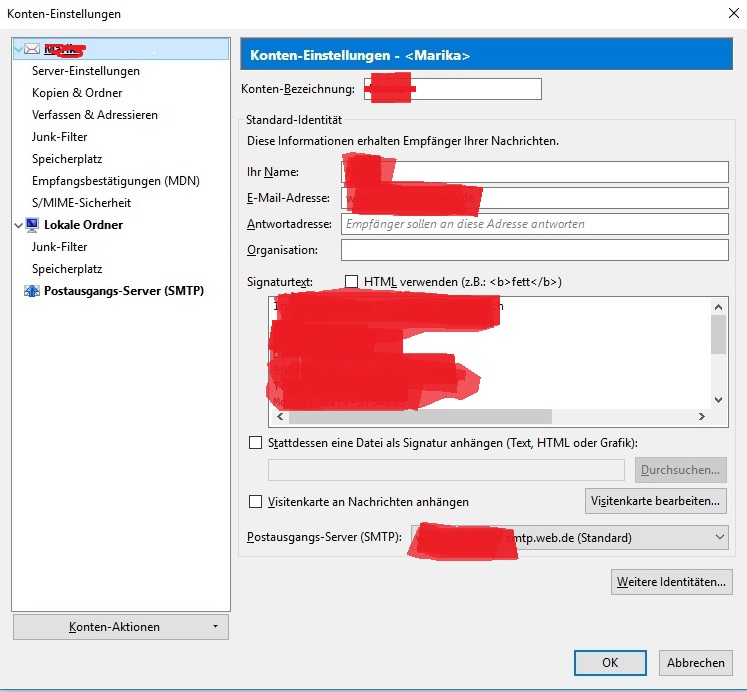Click the Postausgangs-Server SMTP icon

32,291
